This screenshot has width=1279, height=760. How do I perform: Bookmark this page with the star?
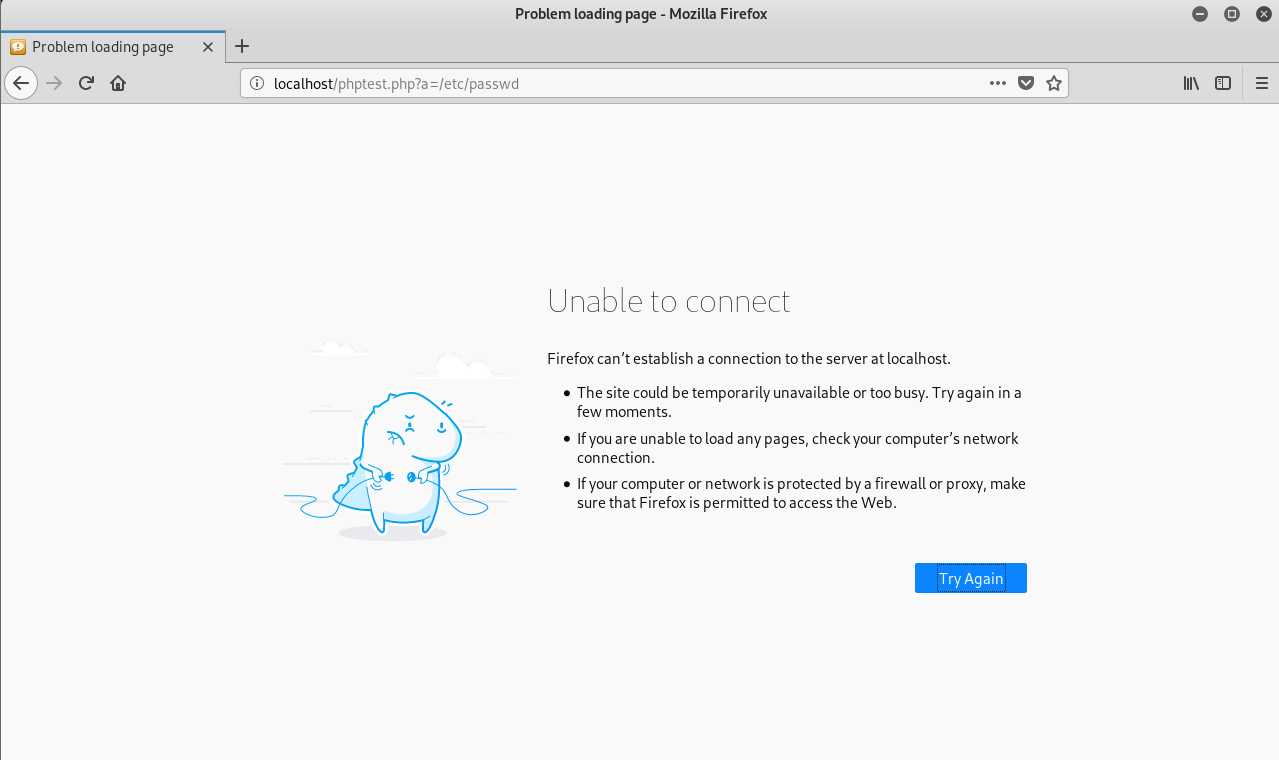tap(1054, 83)
